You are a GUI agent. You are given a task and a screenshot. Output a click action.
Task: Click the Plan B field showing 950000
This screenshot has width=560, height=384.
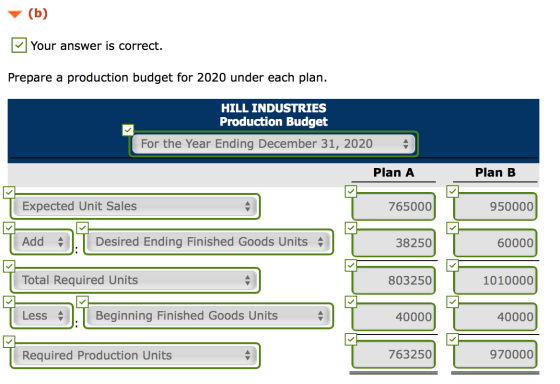tap(495, 206)
